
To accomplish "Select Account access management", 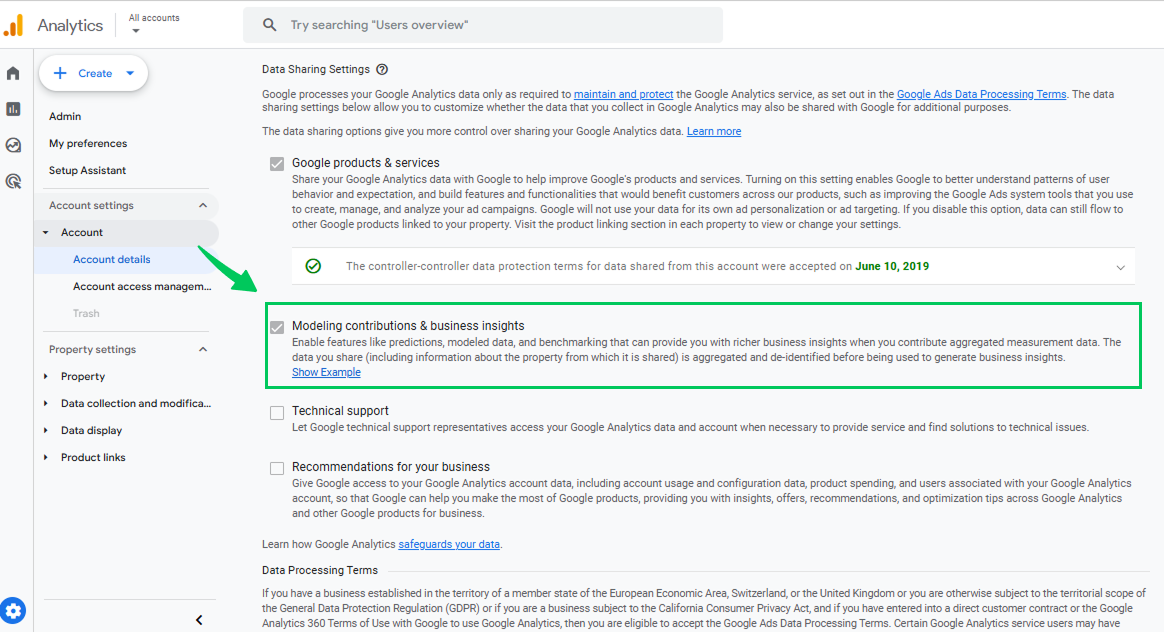I will [142, 286].
